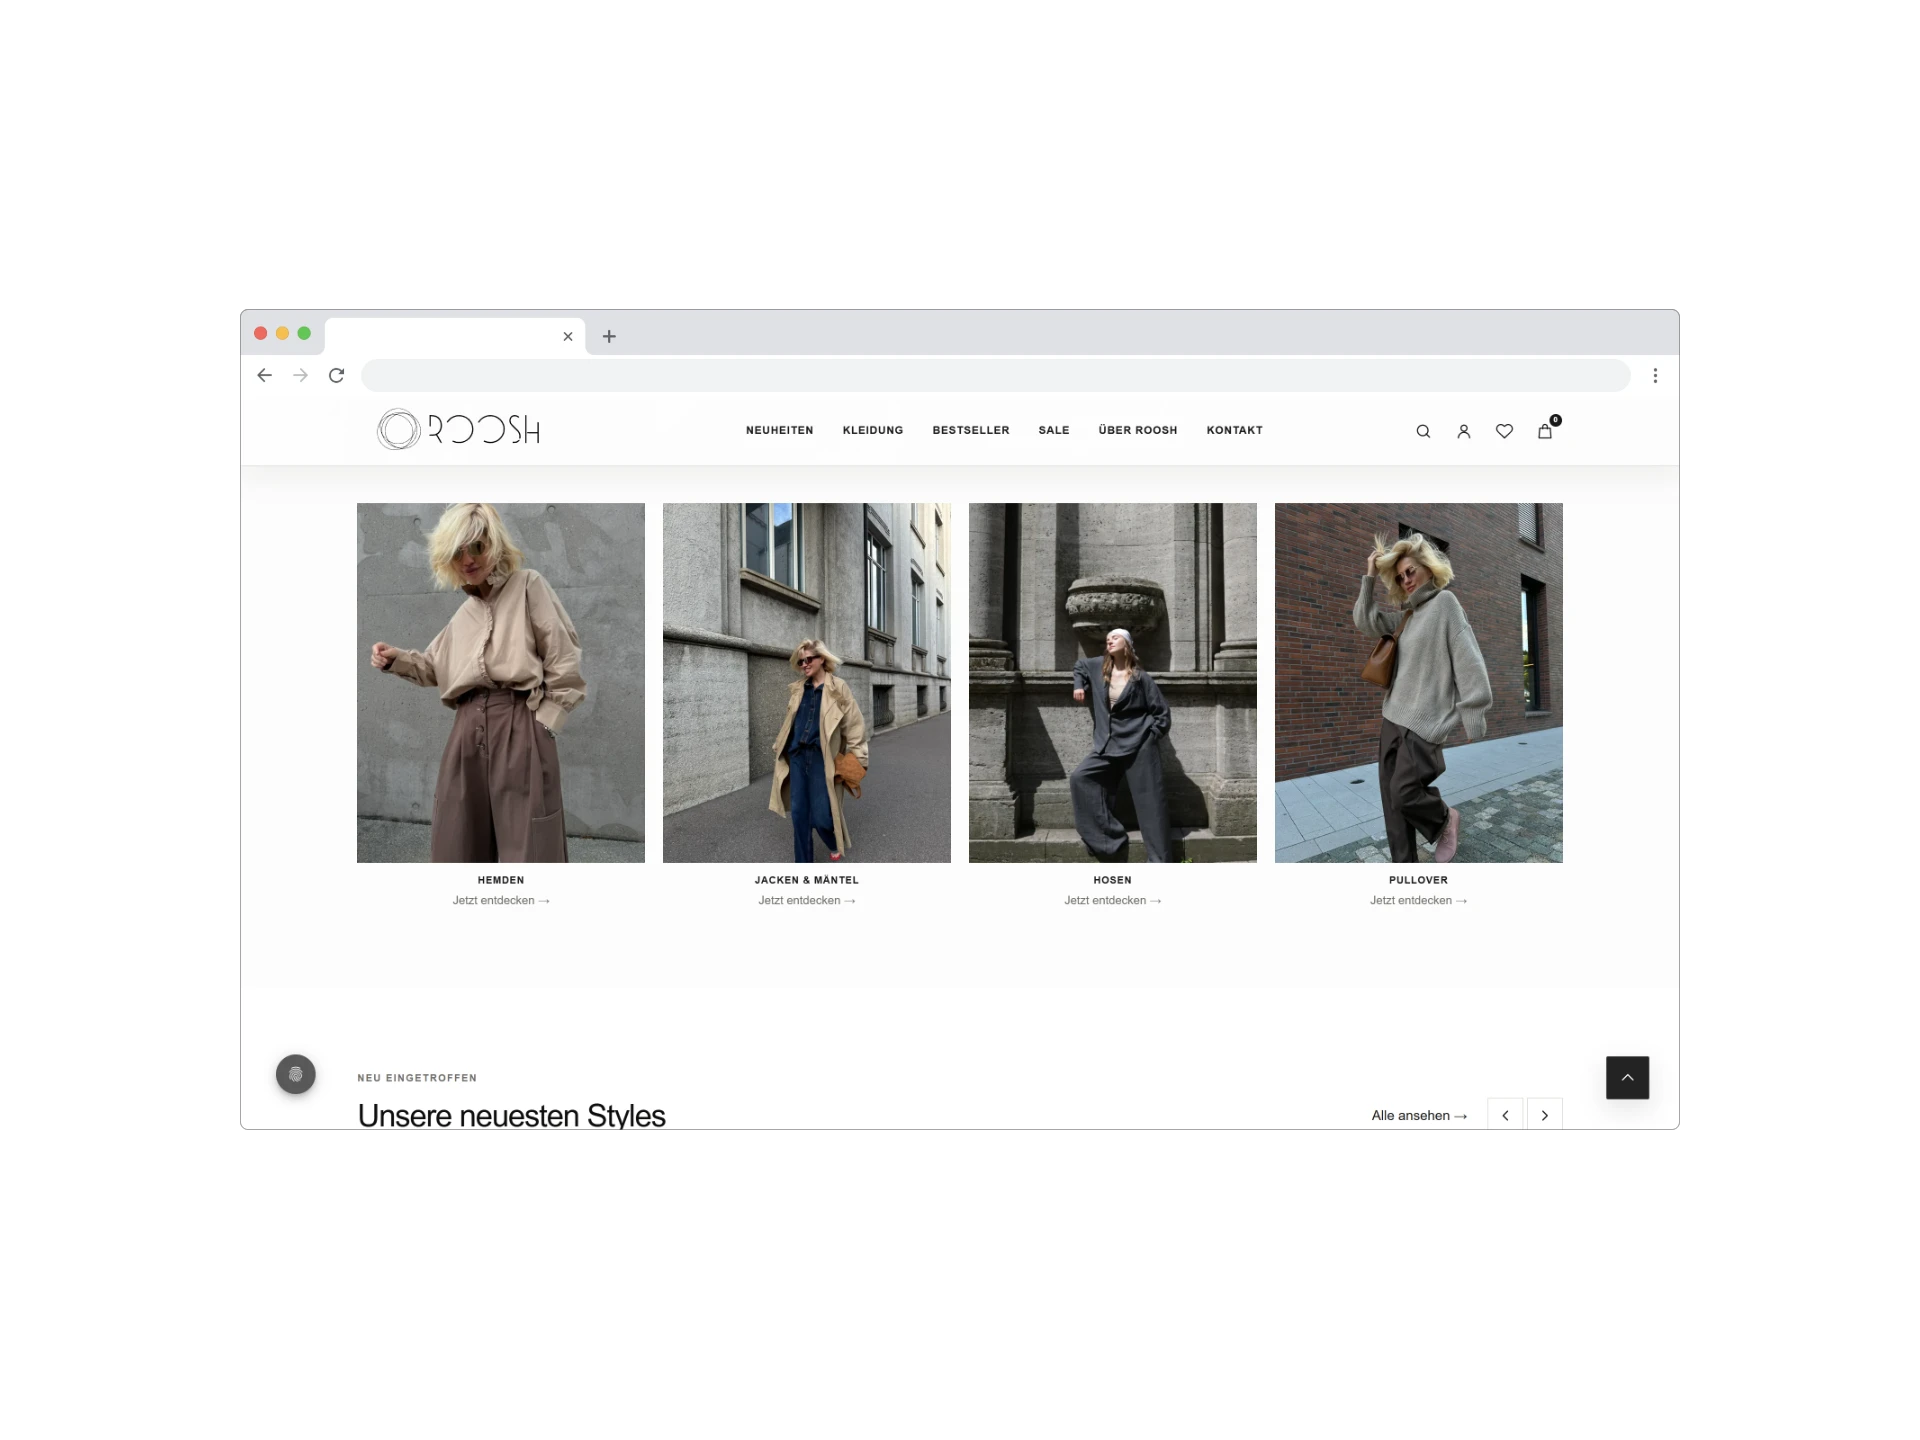Show previous styles with left chevron
1920x1440 pixels.
[x=1505, y=1115]
